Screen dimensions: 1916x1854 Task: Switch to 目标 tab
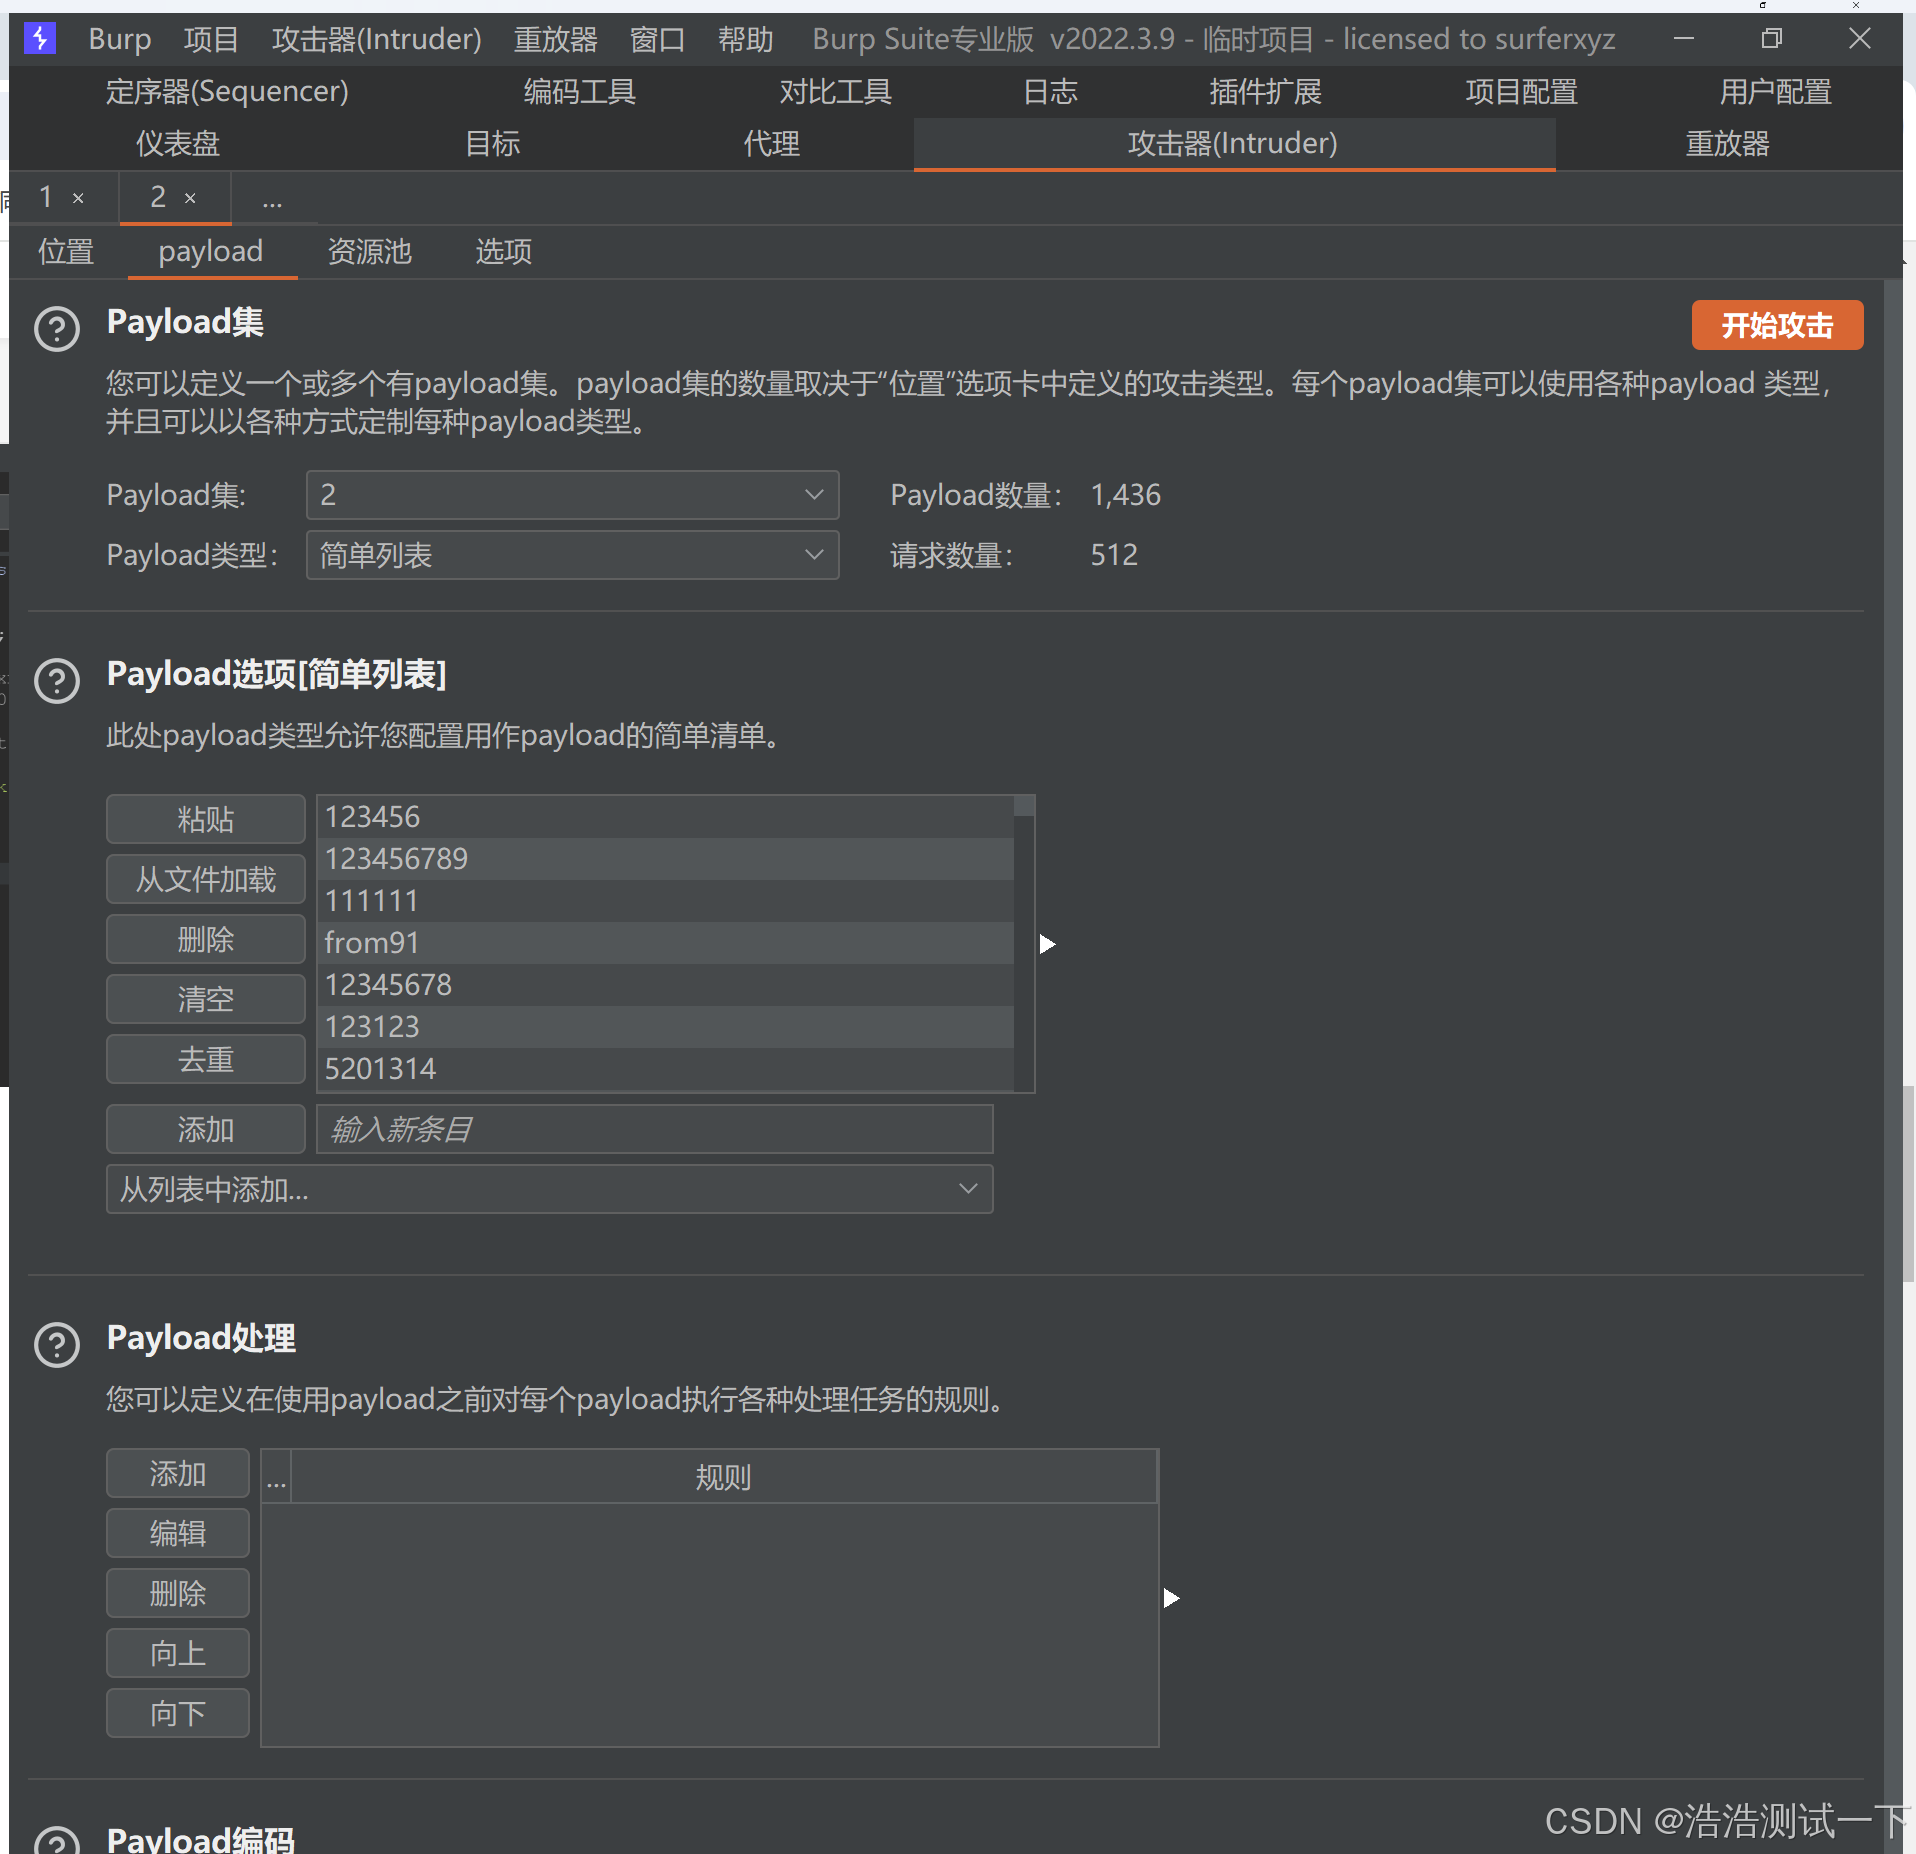pos(493,144)
